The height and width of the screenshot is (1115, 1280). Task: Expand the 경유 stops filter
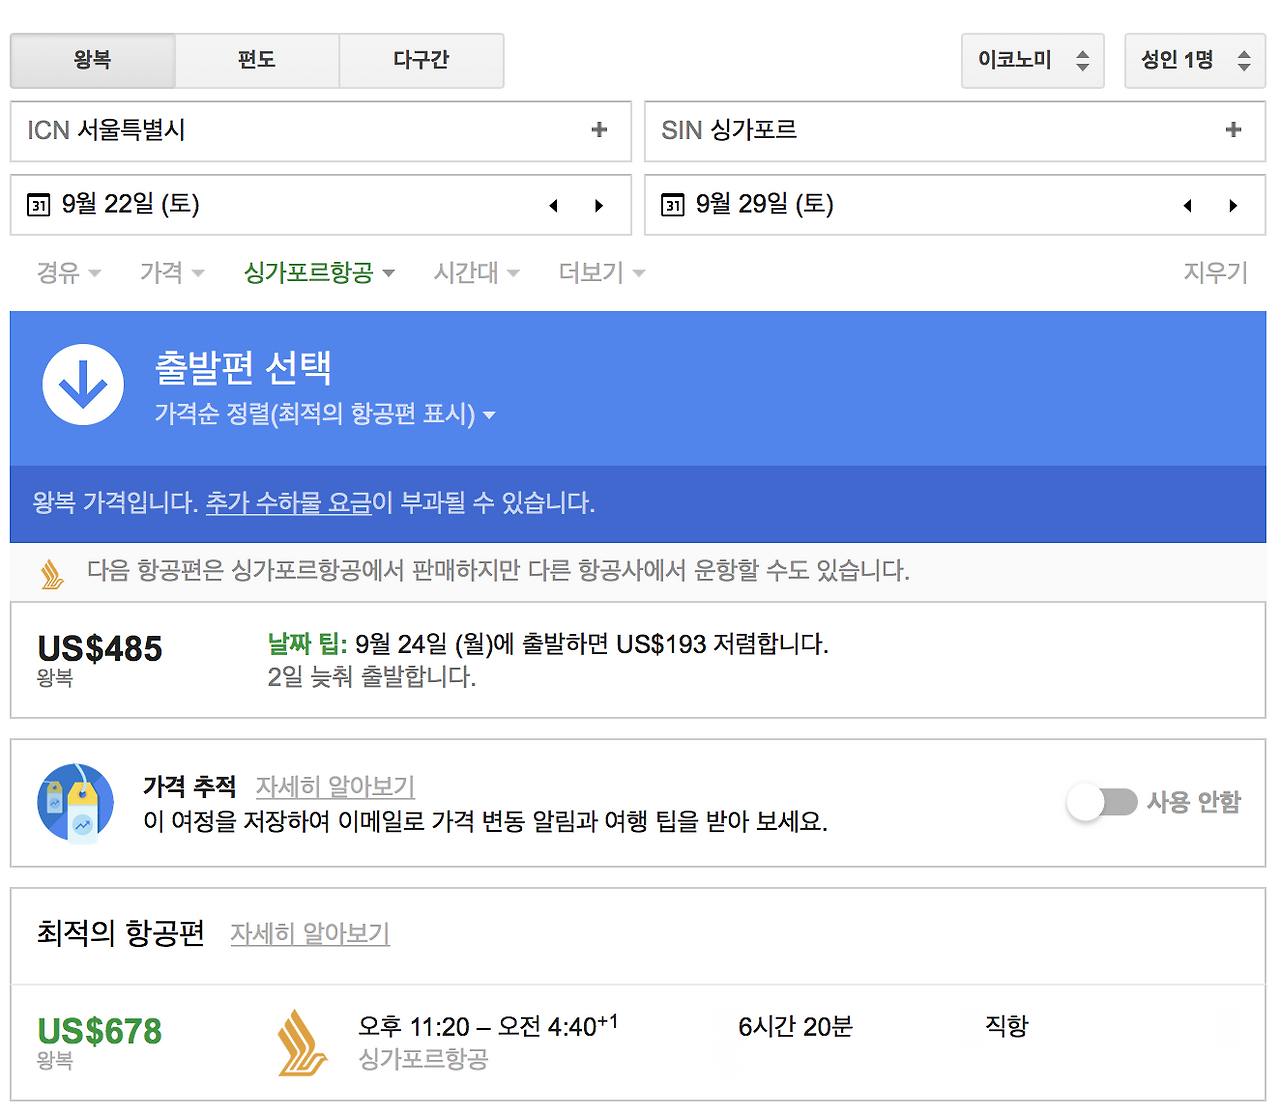[69, 272]
